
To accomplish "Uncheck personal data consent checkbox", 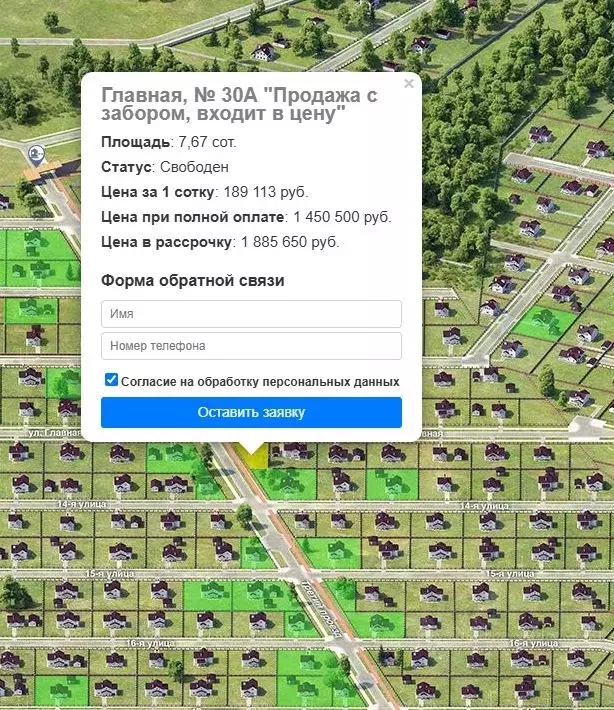I will click(111, 379).
